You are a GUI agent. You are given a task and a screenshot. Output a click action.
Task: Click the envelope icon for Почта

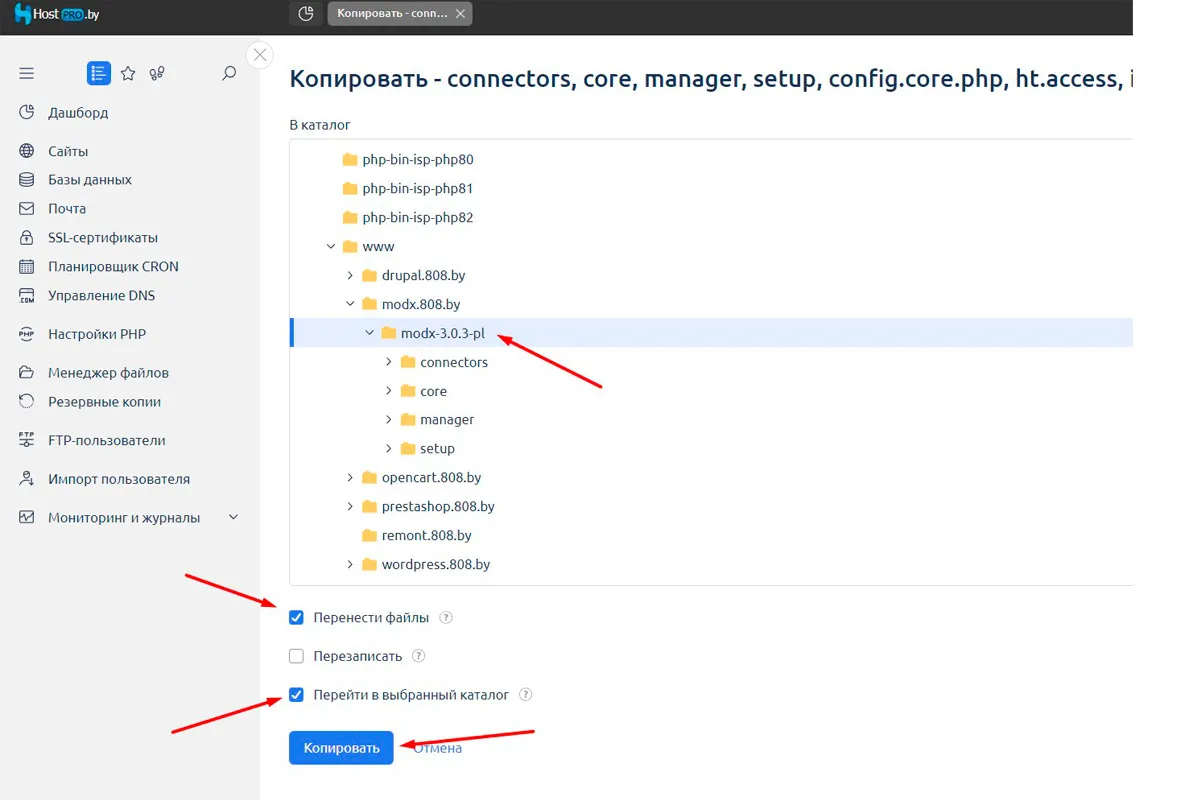tap(27, 209)
